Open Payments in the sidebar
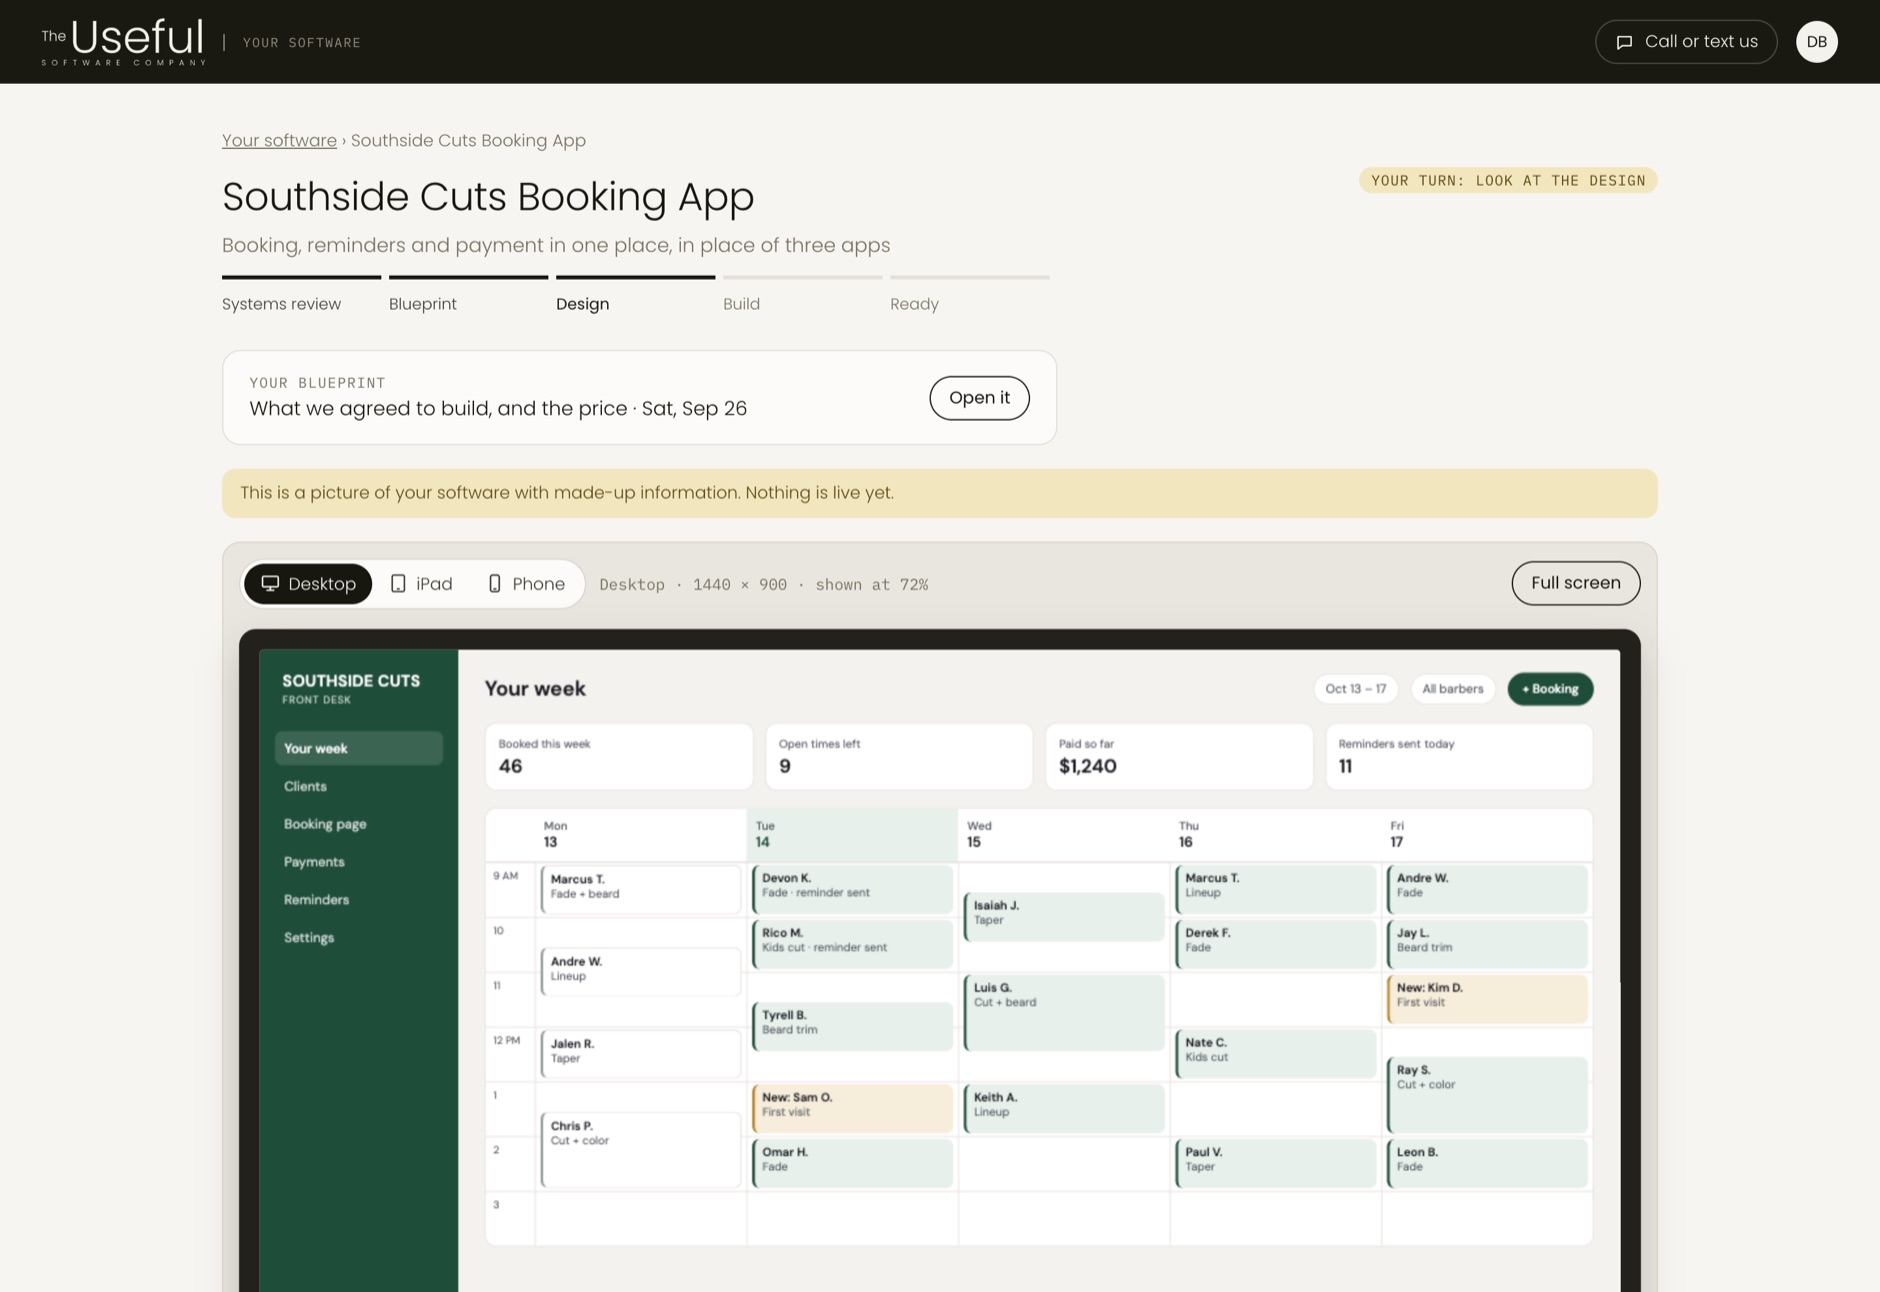 (358, 862)
